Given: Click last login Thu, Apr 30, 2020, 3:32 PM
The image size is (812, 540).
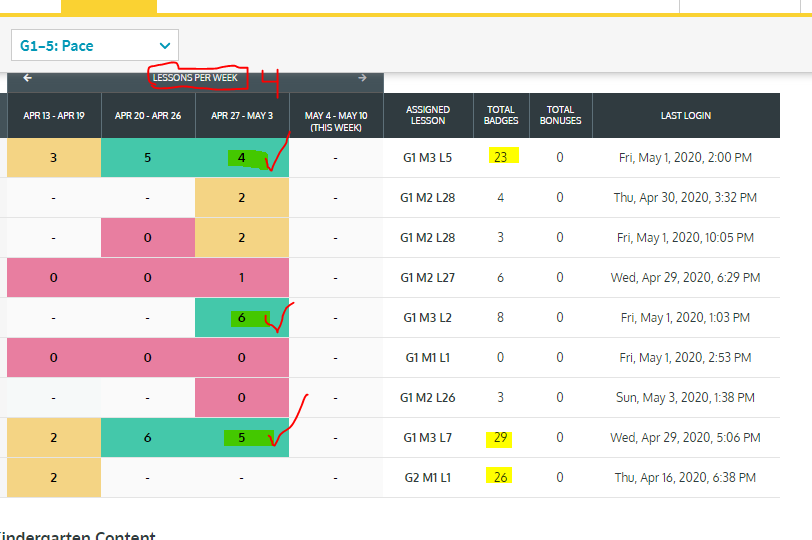Looking at the screenshot, I should 685,198.
